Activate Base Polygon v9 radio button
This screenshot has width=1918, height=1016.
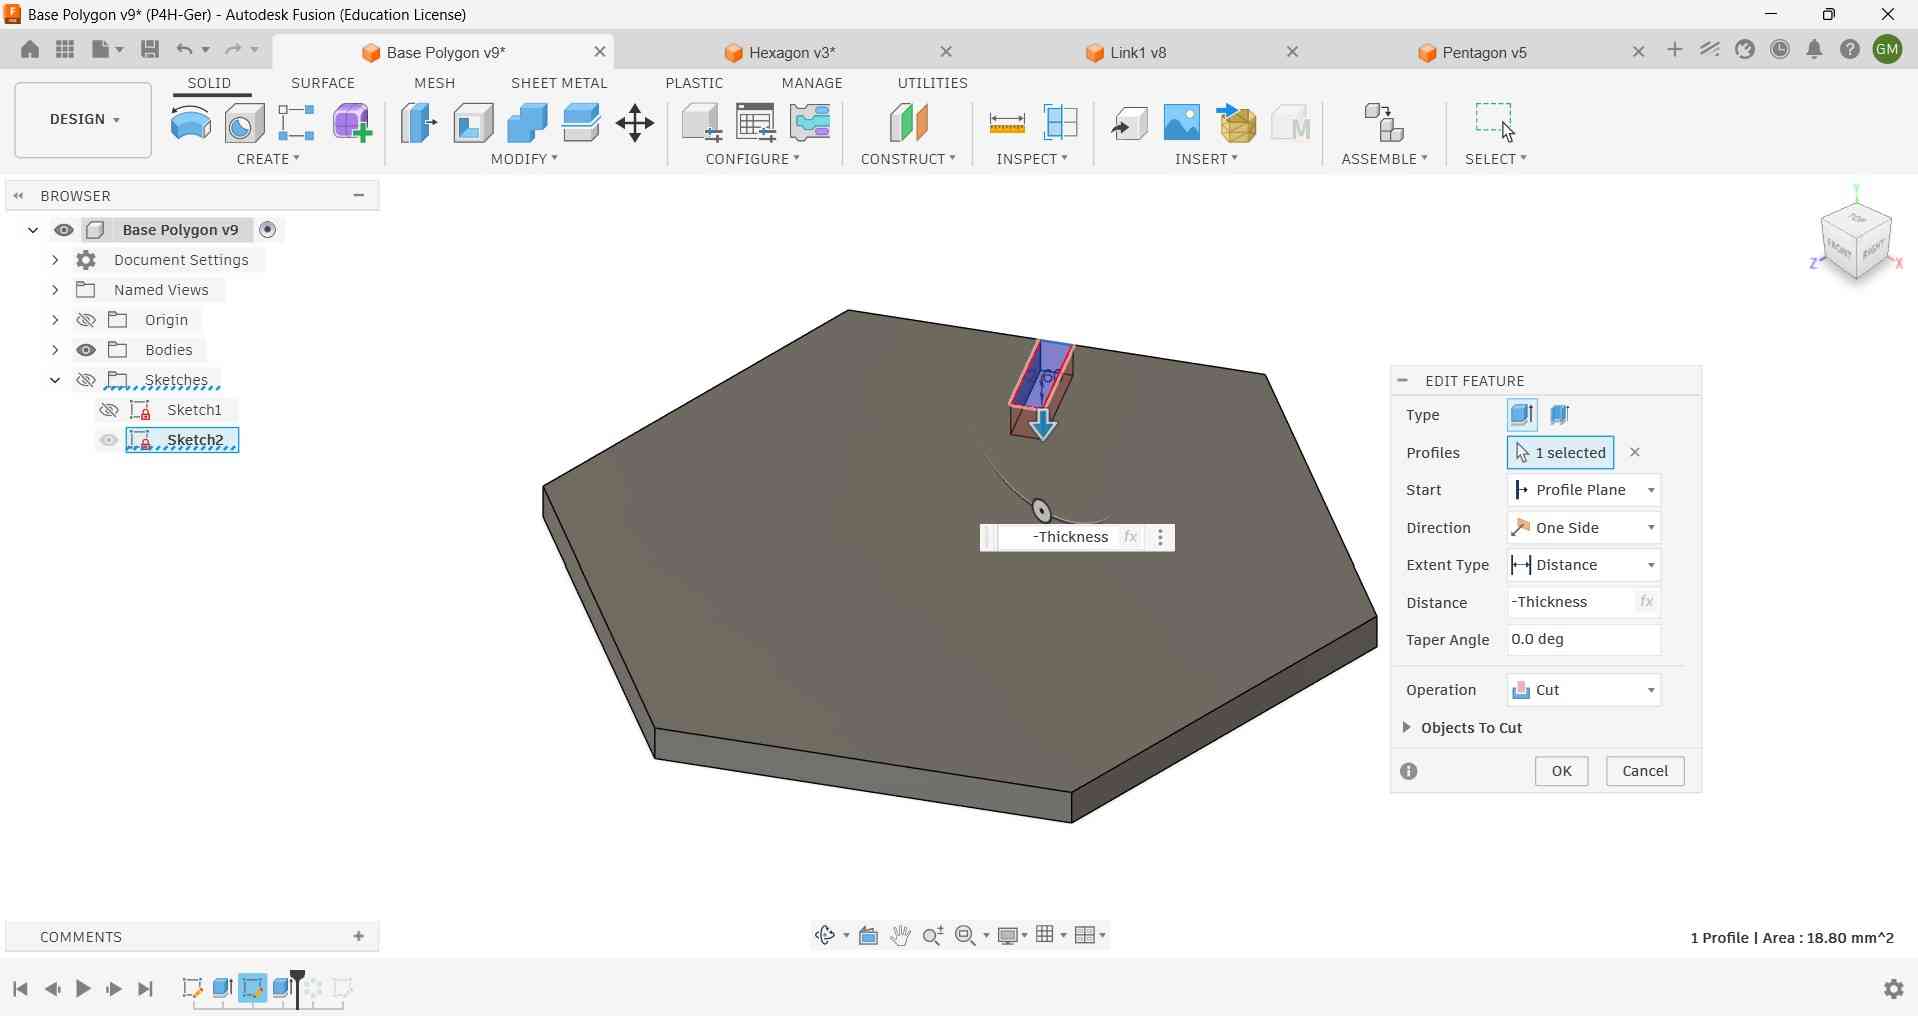(x=268, y=230)
